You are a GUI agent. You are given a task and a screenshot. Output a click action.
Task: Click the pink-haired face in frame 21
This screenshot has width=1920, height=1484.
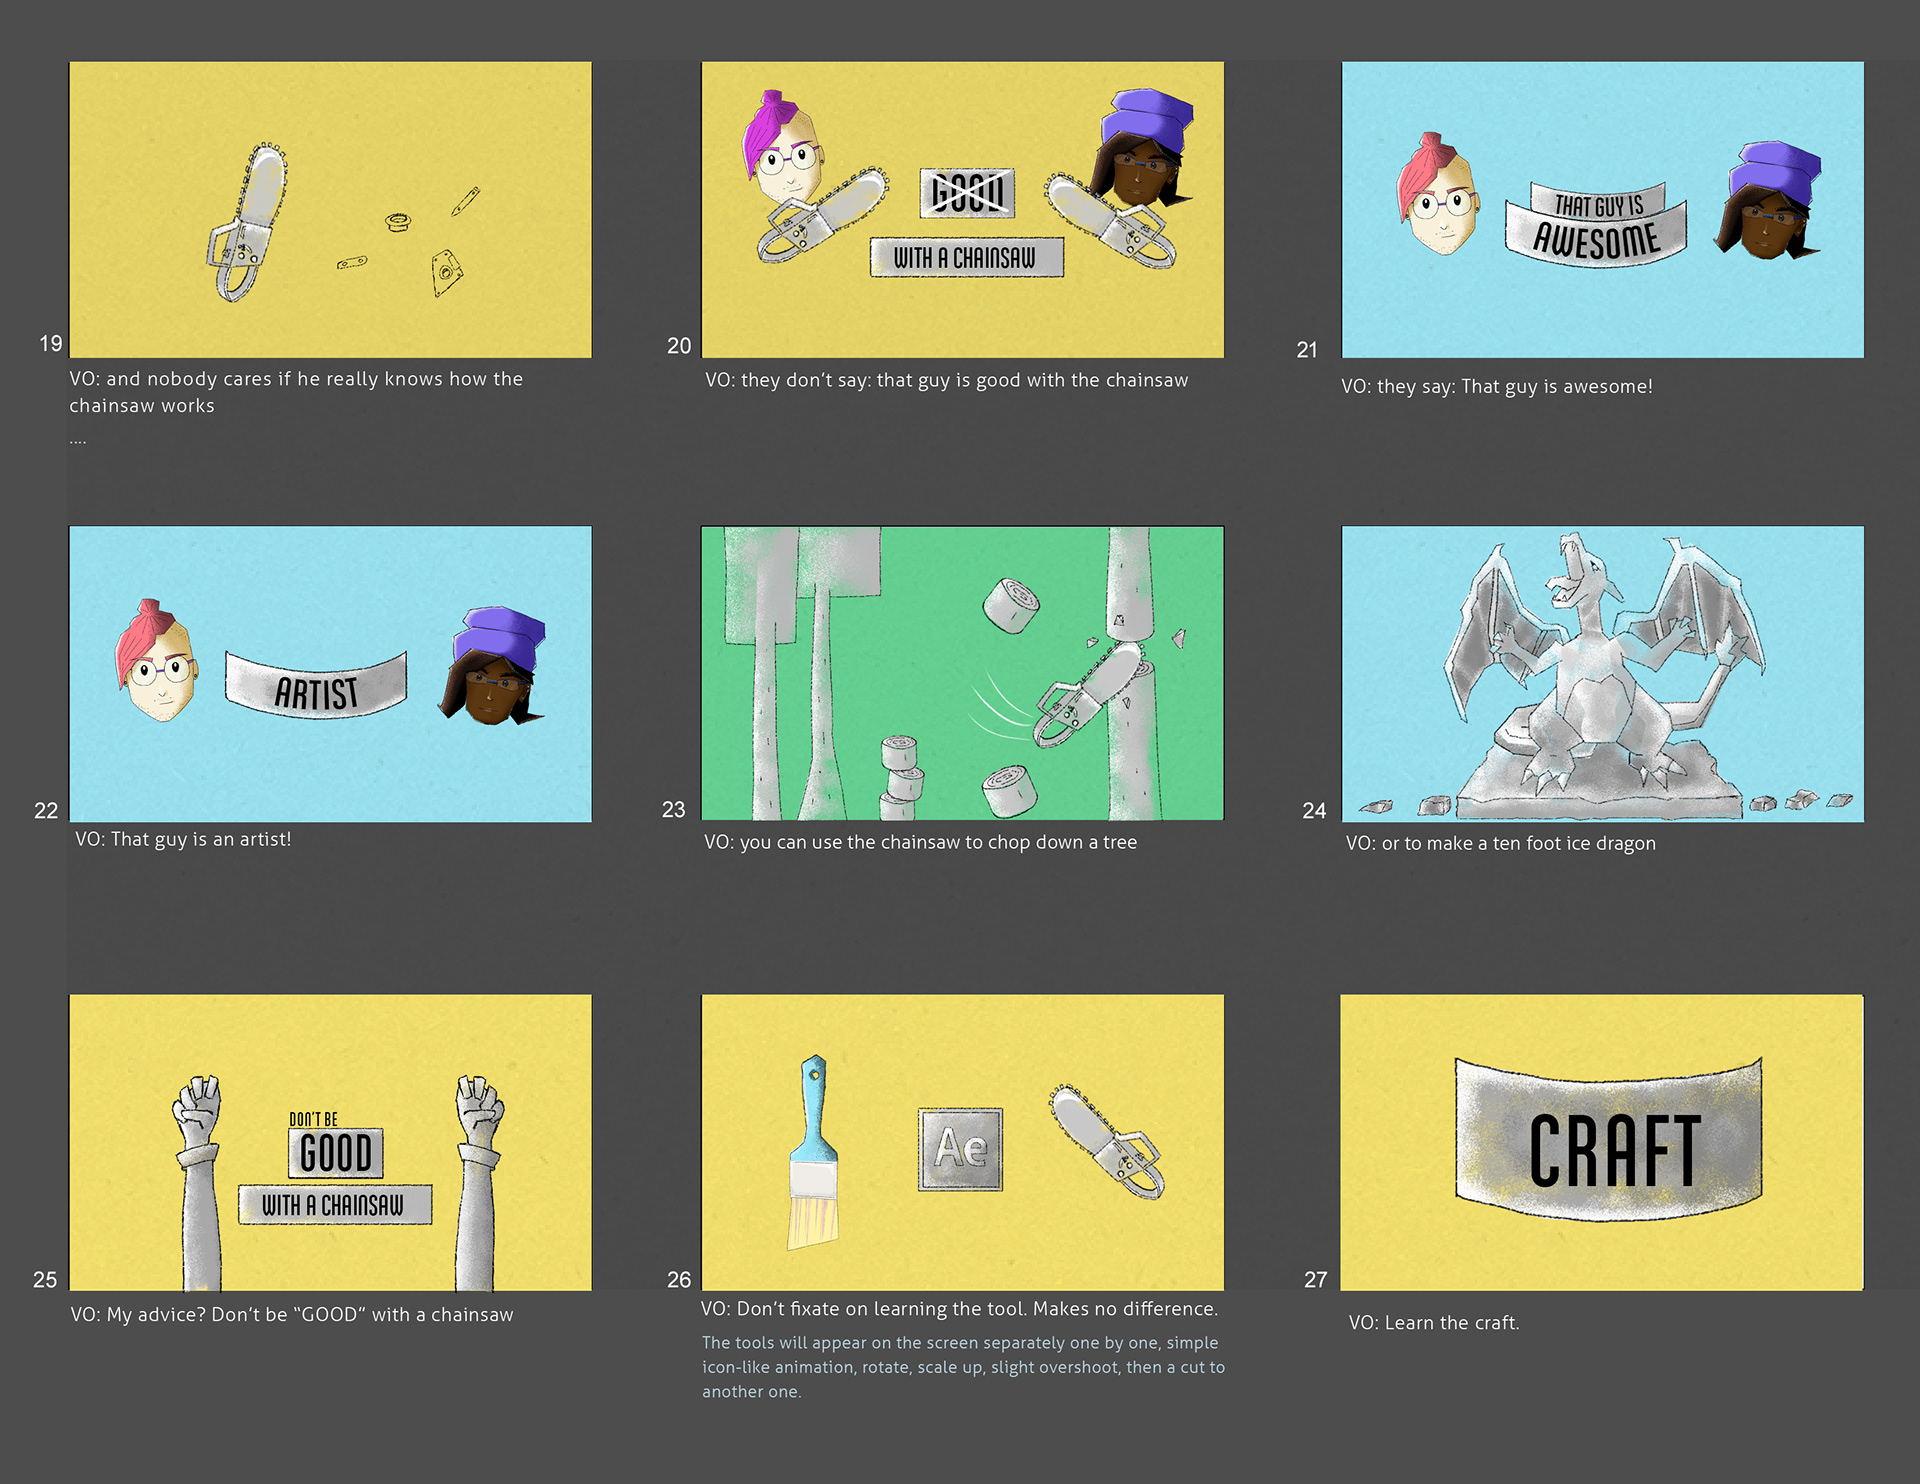pos(1436,194)
